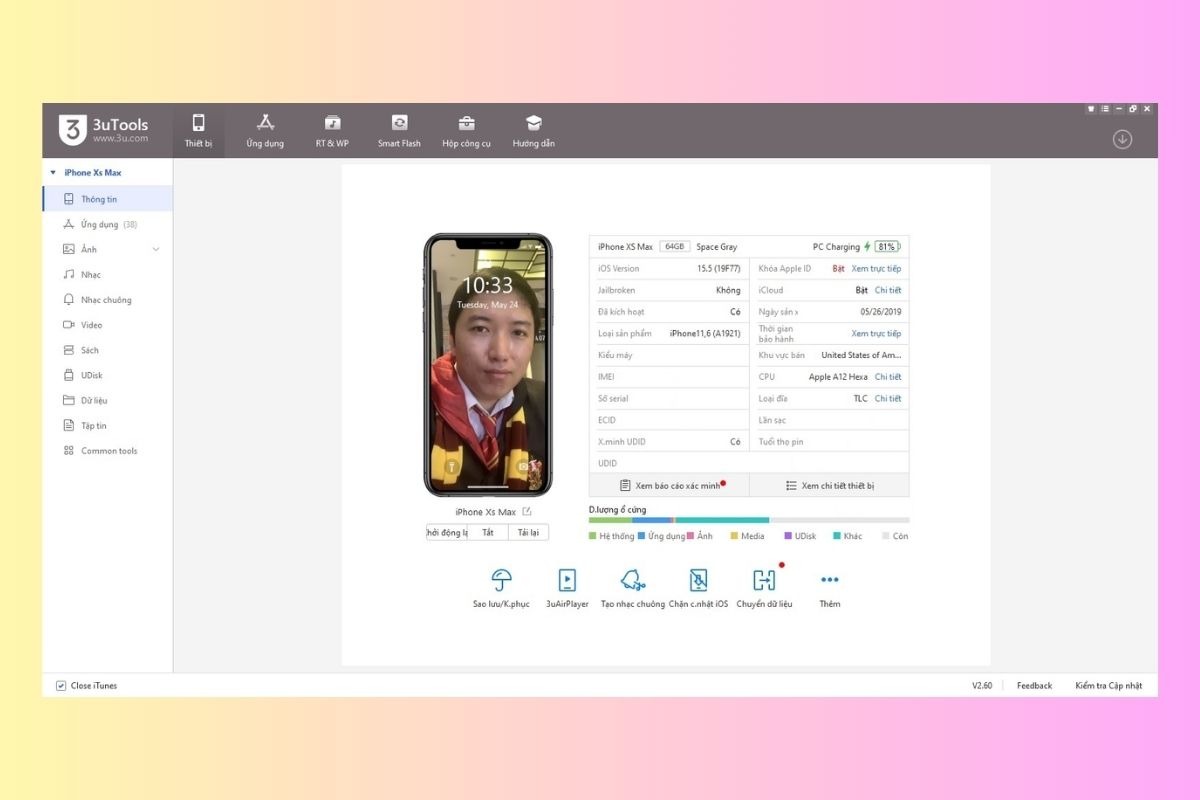Screen dimensions: 1200x800
Task: Click Xem trực tiếp for Thời gian bảo hành
Action: 876,333
